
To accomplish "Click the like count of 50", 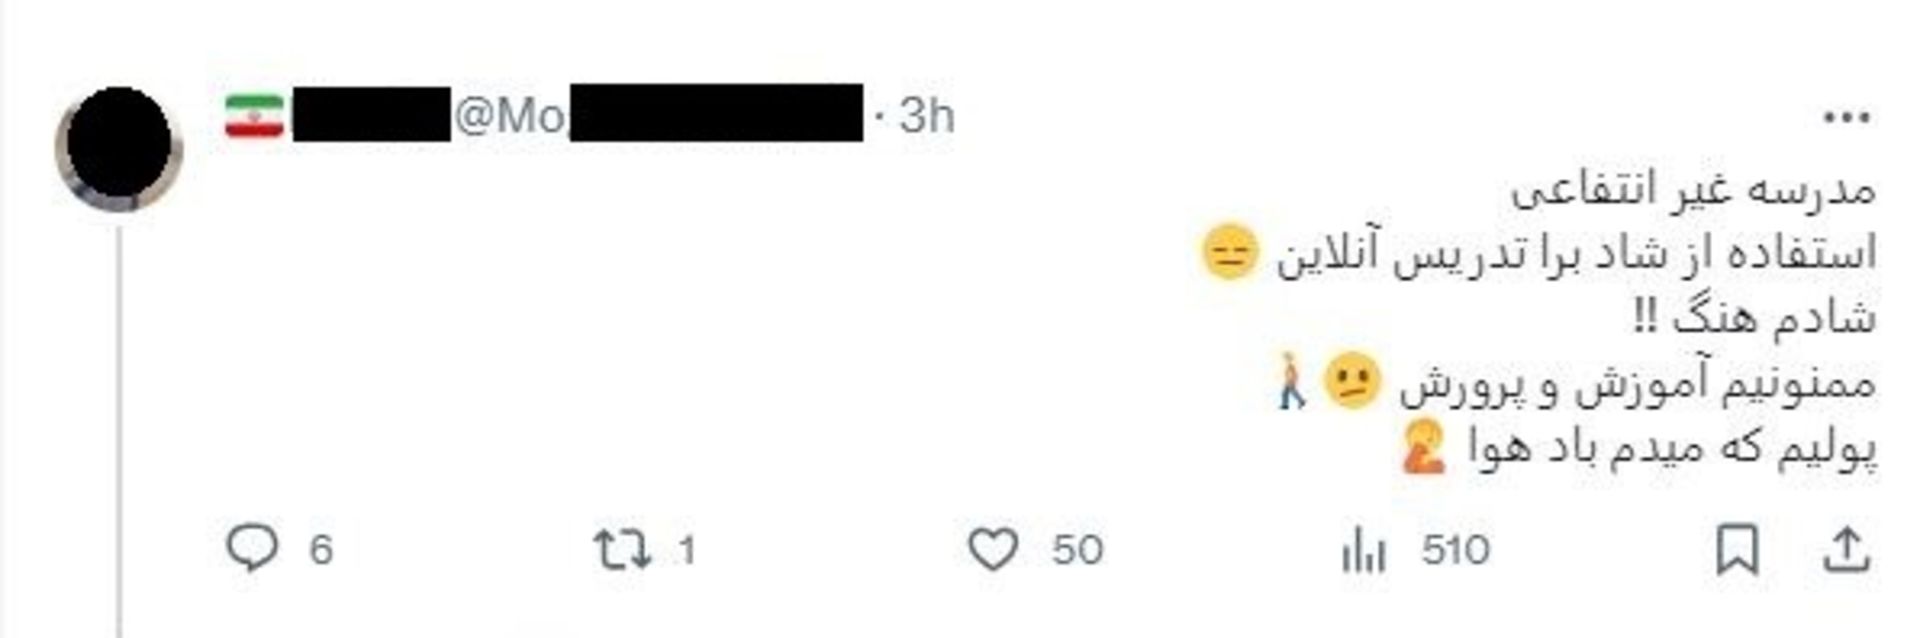I will [1077, 550].
